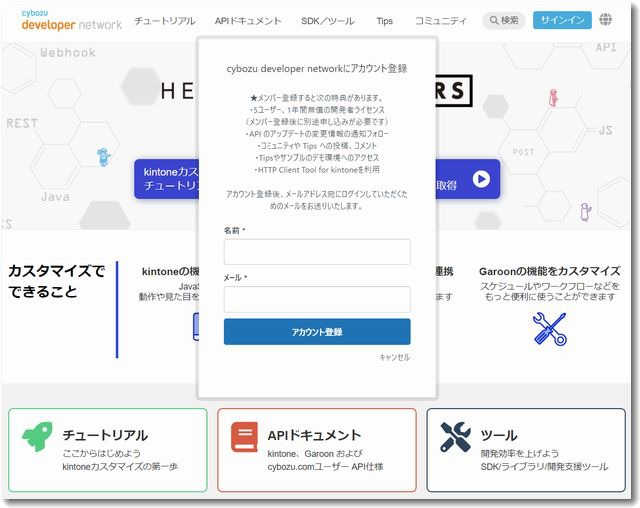
Task: Open the SDK／ツール header menu
Action: [x=328, y=21]
